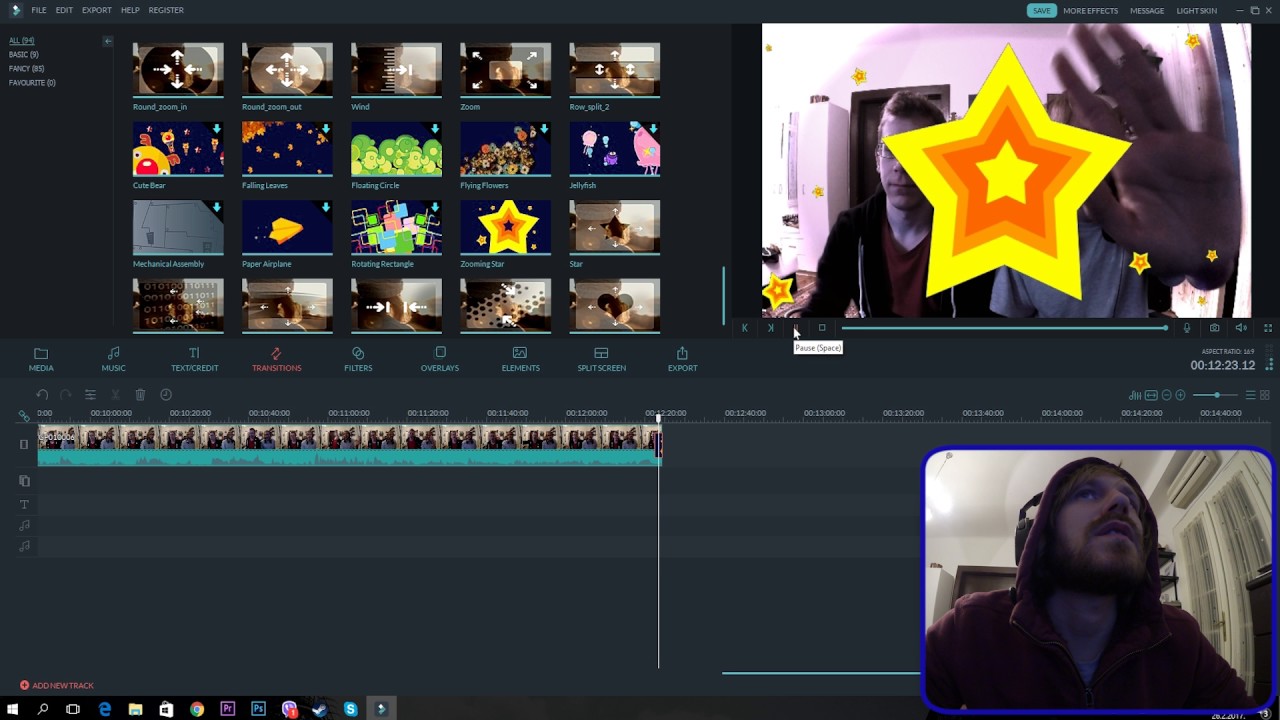Record a voiceover with microphone icon
This screenshot has height=720, width=1280.
pos(1187,328)
